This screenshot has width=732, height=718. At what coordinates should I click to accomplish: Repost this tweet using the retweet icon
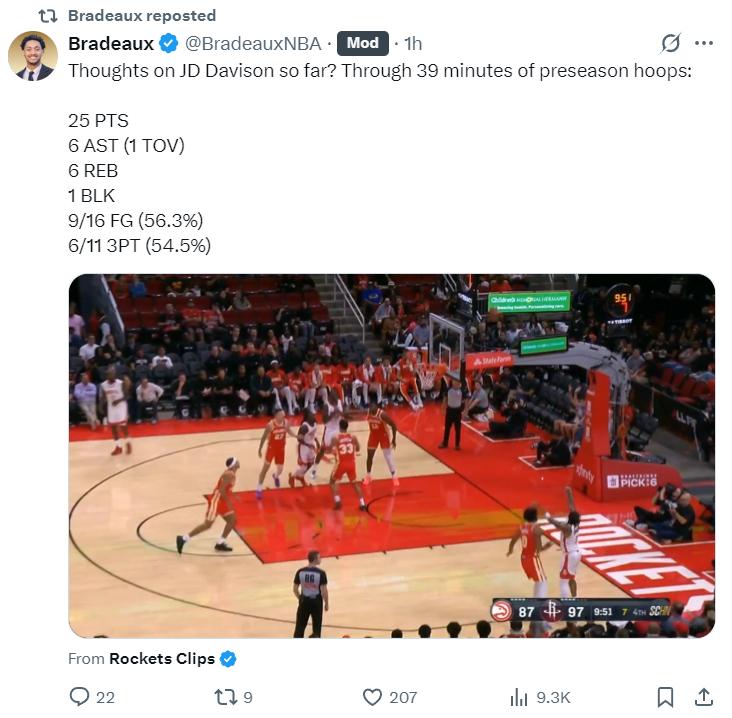(x=224, y=697)
